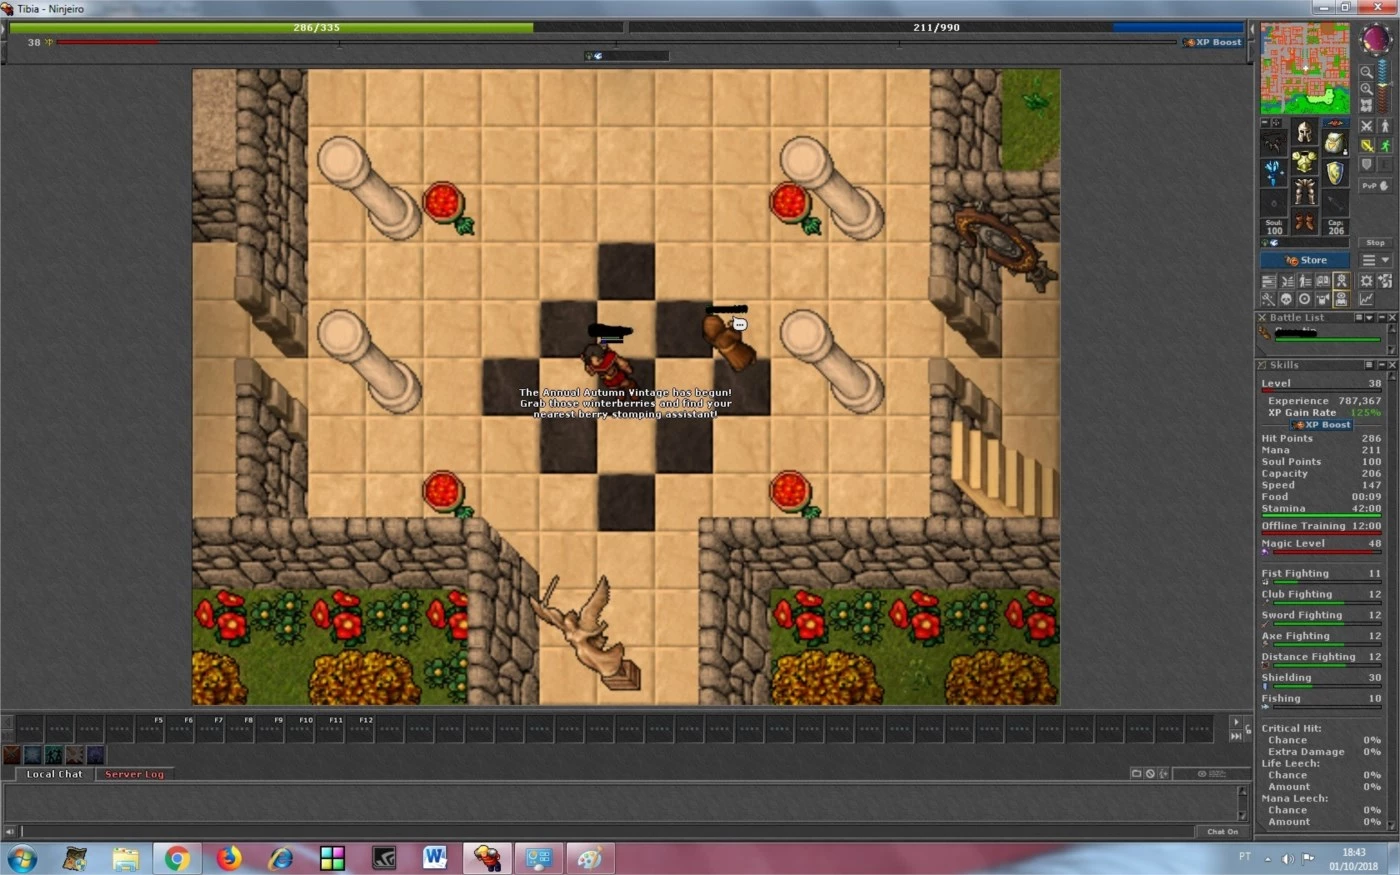Toggle PvP secure mode
Screen dimensions: 1400x875
(x=1376, y=186)
